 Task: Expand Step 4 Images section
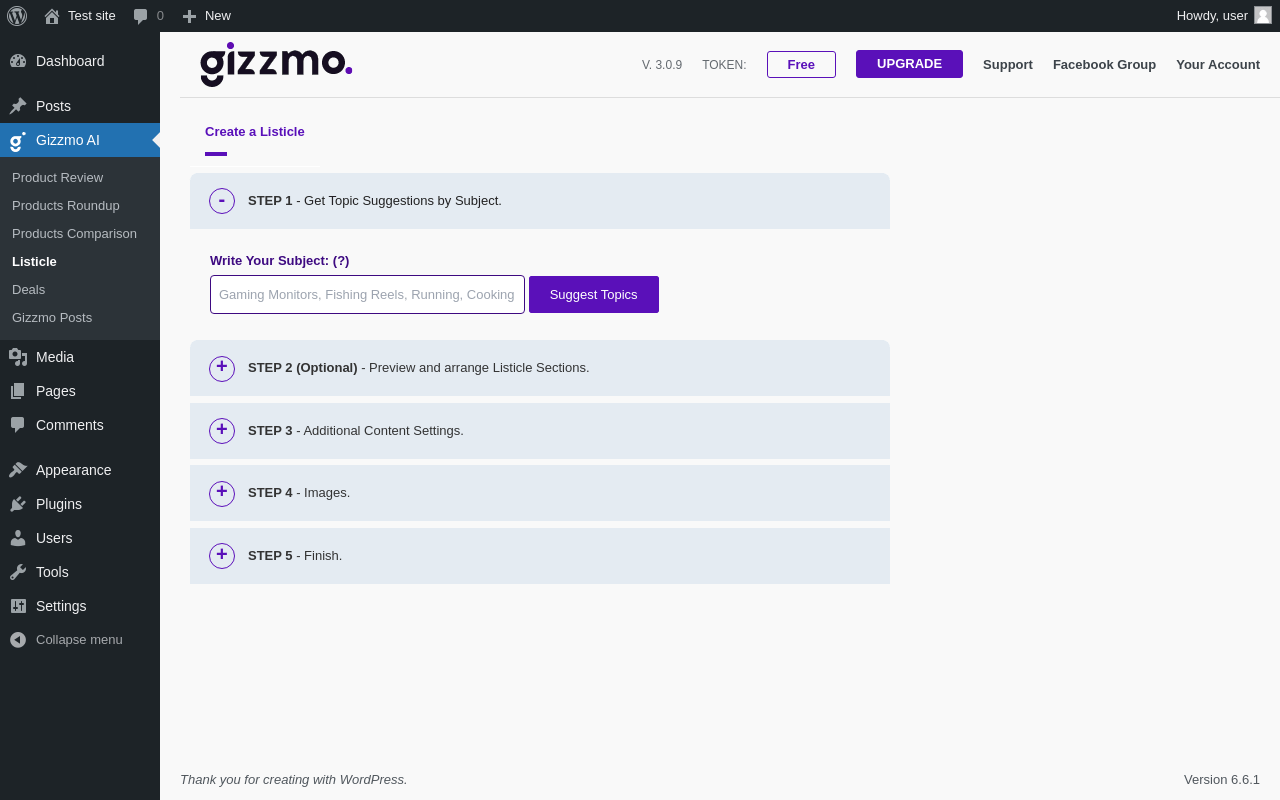click(222, 494)
